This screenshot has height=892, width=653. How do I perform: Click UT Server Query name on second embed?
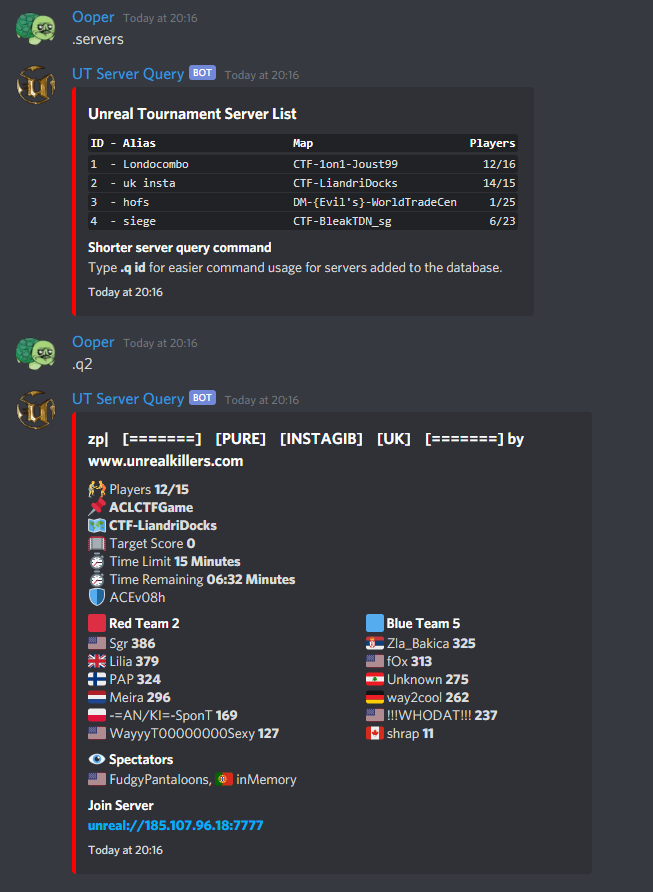click(x=128, y=399)
